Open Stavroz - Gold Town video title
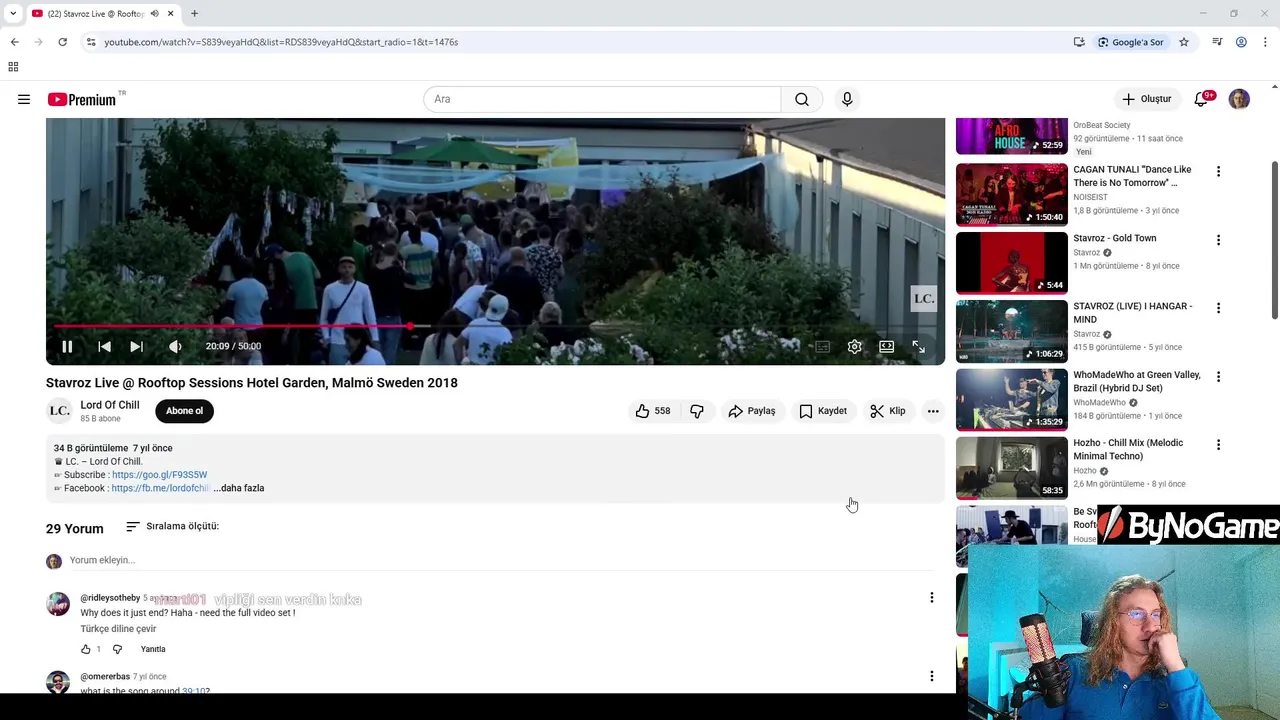The width and height of the screenshot is (1280, 720). [1114, 238]
